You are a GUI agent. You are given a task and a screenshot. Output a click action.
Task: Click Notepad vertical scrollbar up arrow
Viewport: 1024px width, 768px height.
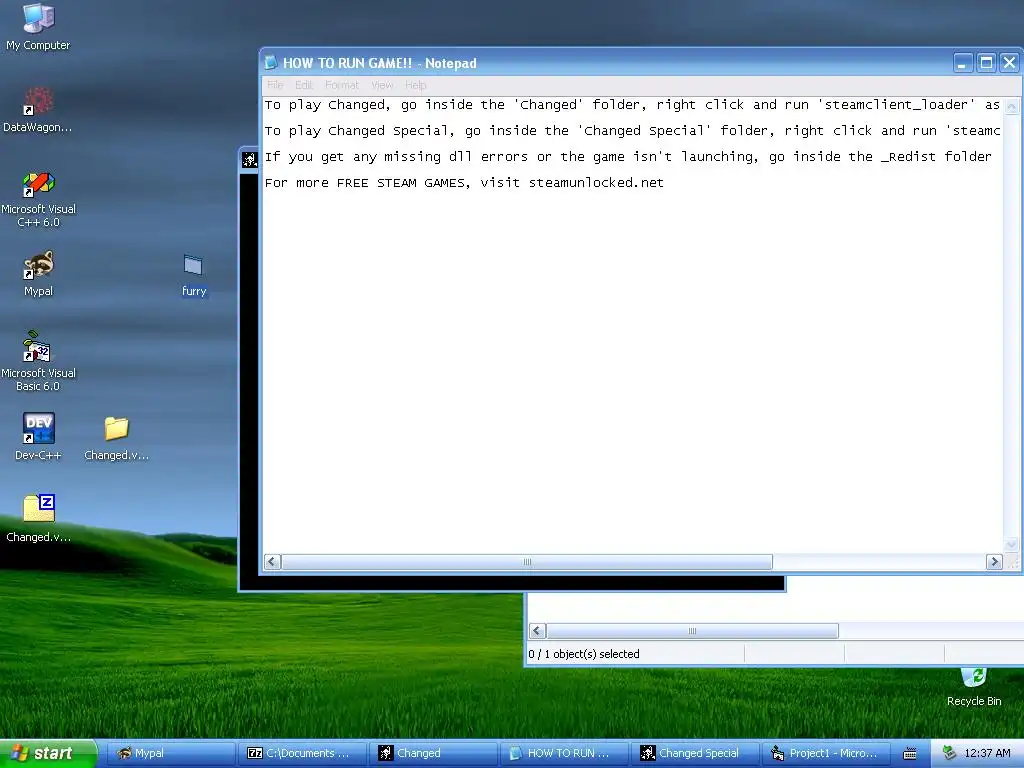(1012, 106)
